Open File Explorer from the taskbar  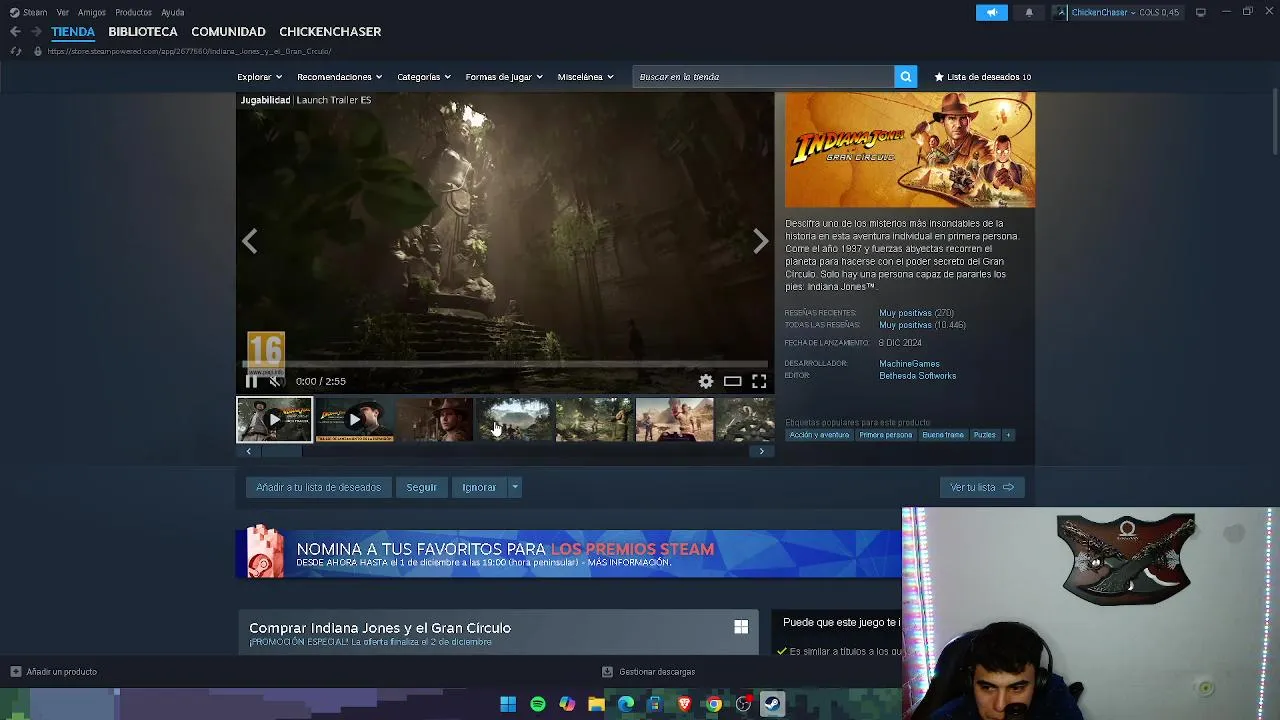tap(596, 704)
